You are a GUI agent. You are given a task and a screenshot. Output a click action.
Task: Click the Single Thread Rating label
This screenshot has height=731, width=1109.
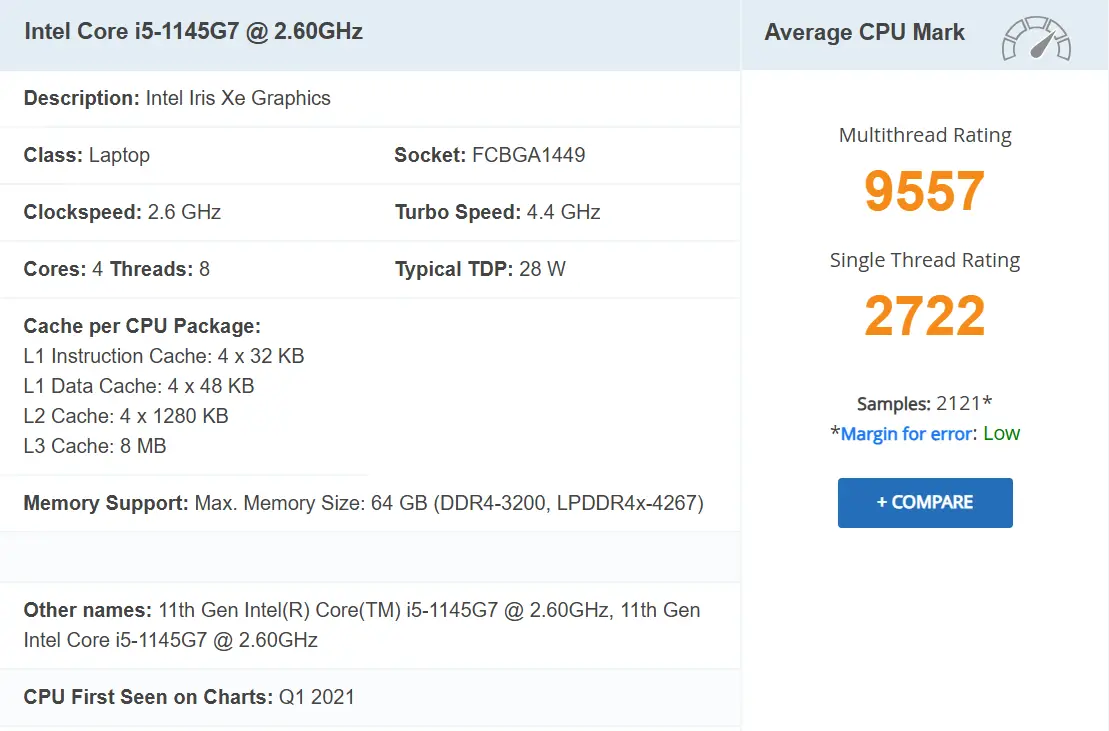[925, 260]
